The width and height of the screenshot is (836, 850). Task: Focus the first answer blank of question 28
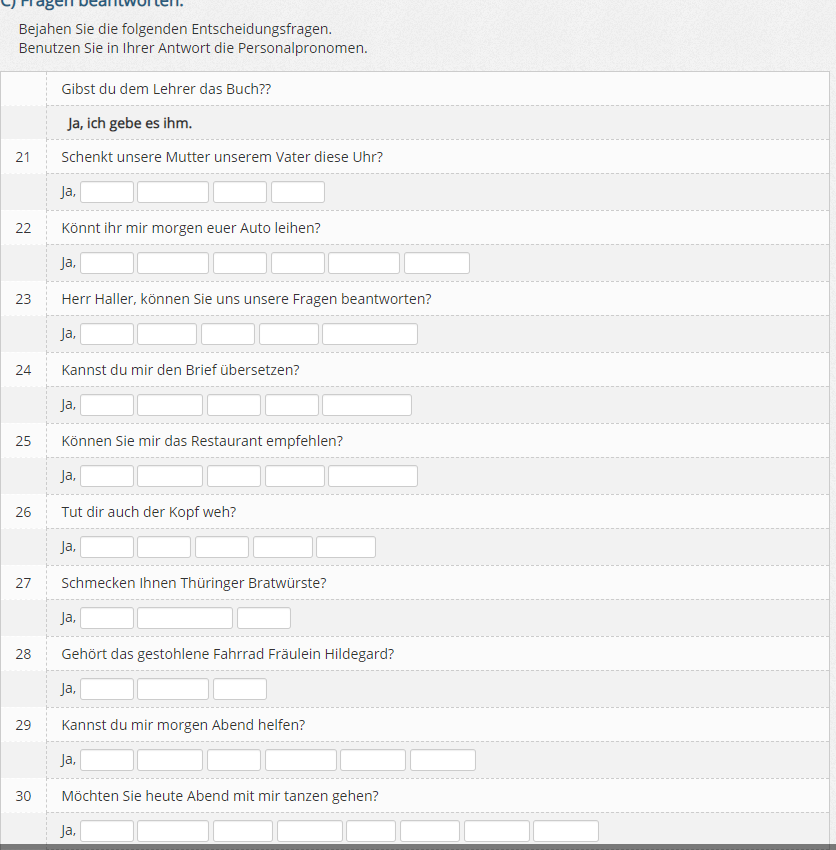pyautogui.click(x=107, y=689)
